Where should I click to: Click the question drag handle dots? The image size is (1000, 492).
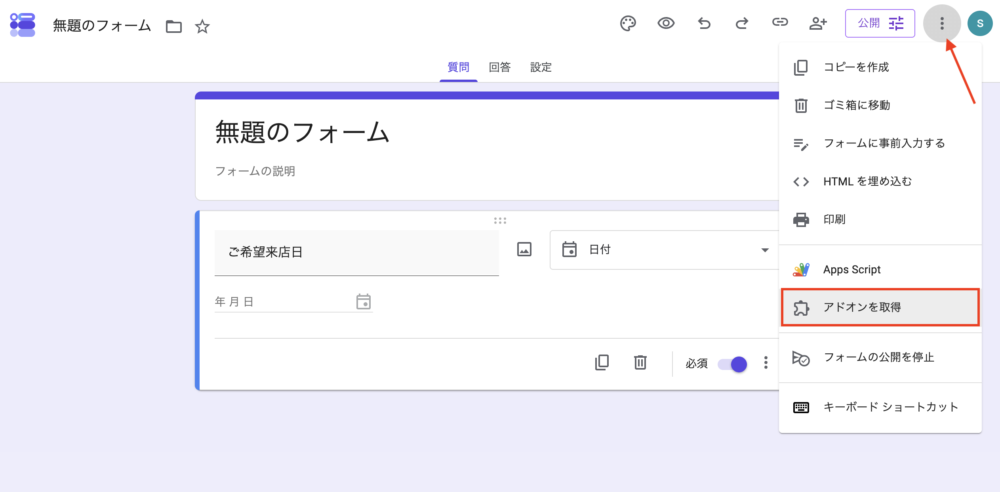pos(500,221)
